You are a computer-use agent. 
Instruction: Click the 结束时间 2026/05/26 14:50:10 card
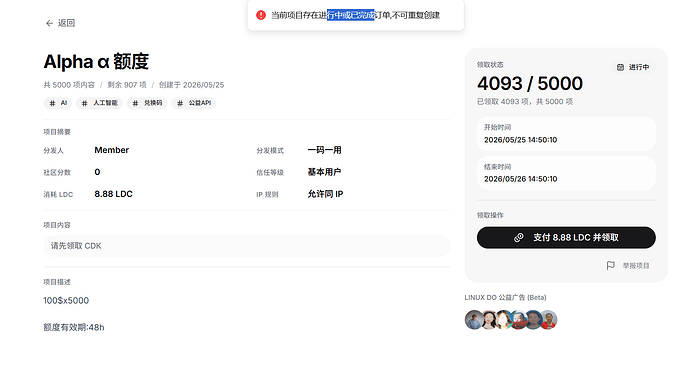(566, 173)
